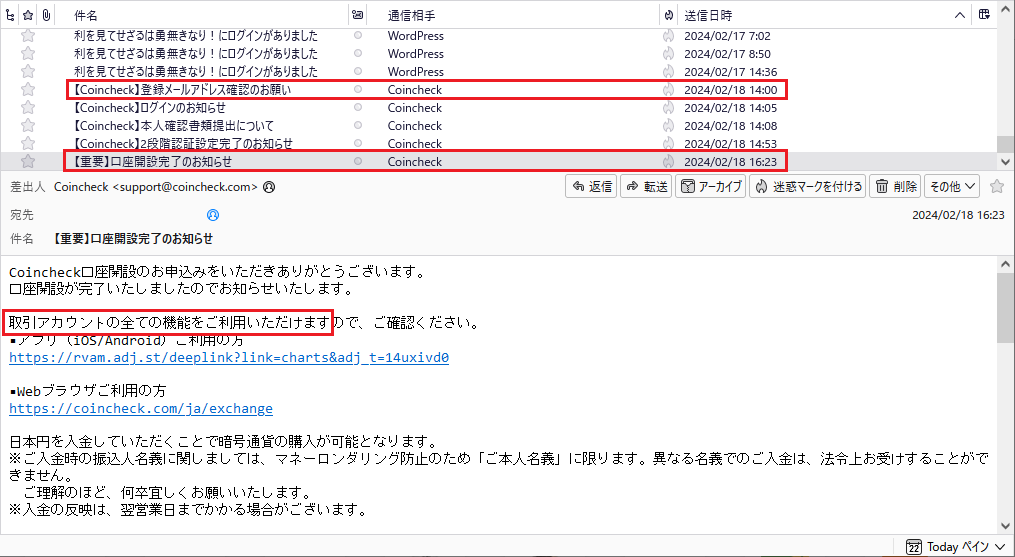The image size is (1015, 557).
Task: Click the thread column header icon
Action: (10, 16)
